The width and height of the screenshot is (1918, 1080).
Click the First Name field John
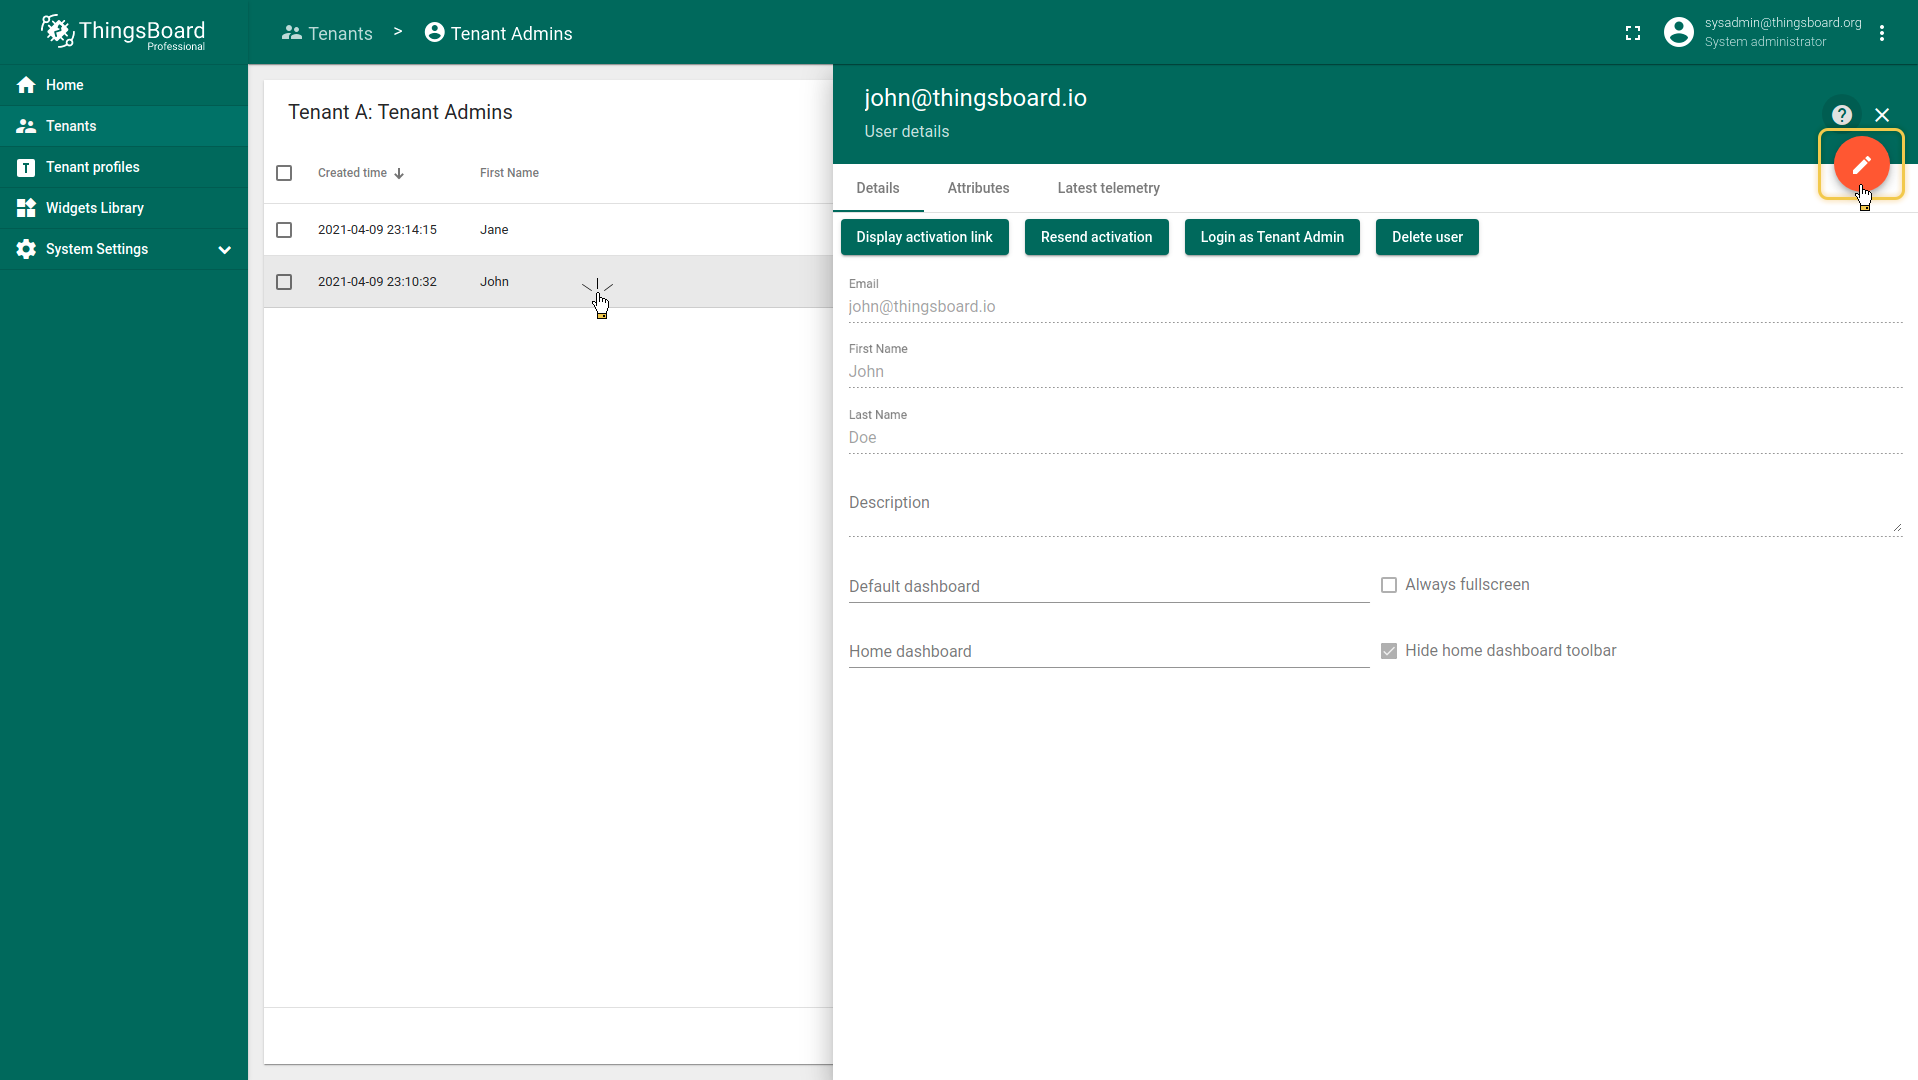click(1375, 372)
